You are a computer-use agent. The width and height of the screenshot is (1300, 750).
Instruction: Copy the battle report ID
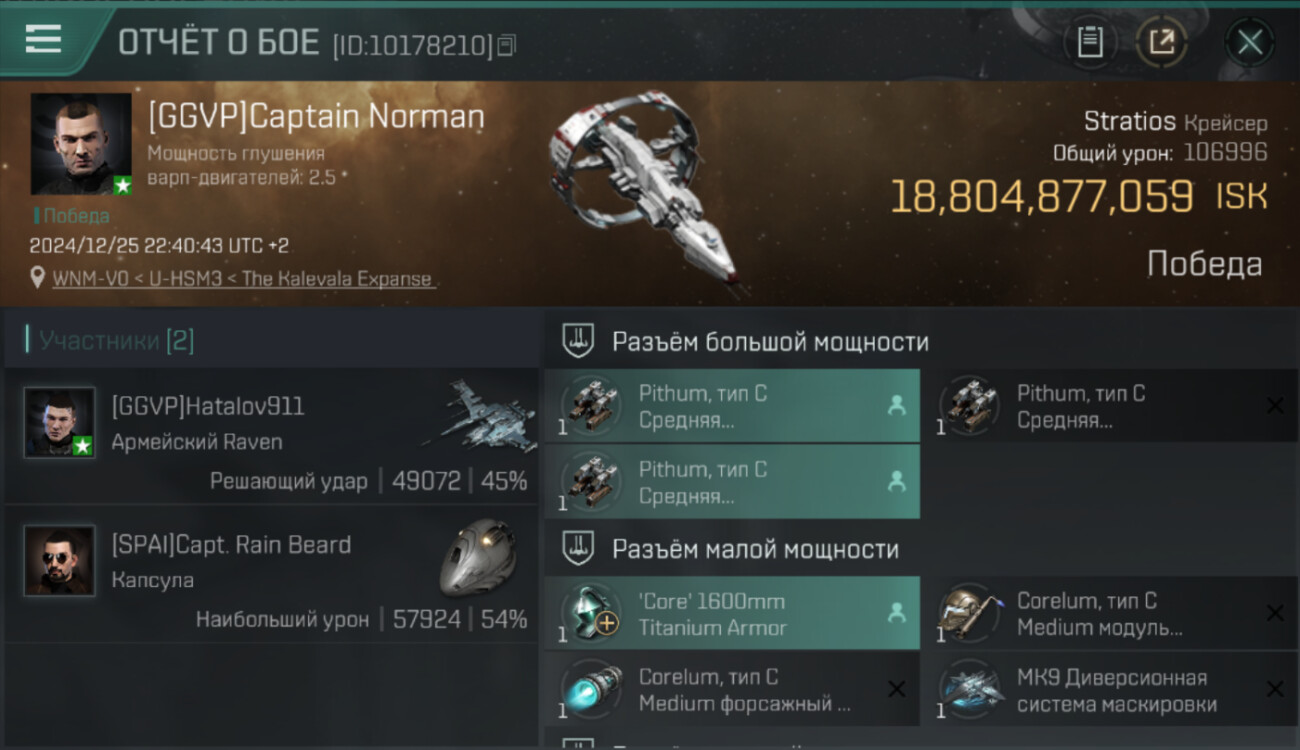506,45
